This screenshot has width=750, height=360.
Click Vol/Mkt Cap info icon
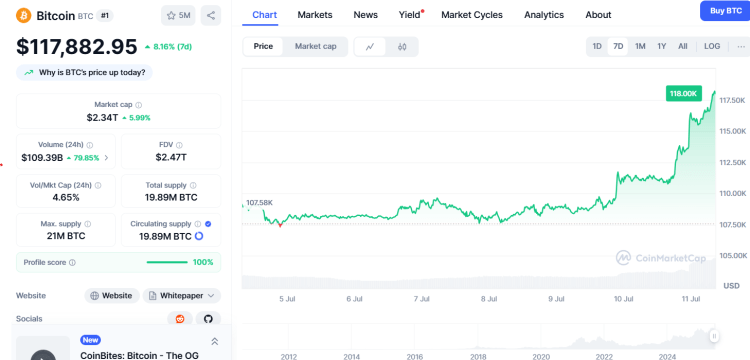(98, 185)
